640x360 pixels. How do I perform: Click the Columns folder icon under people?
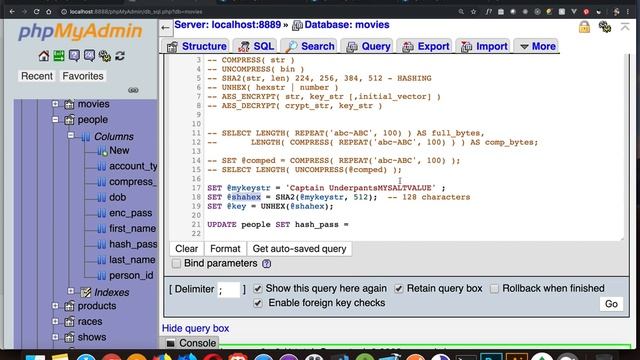point(86,137)
